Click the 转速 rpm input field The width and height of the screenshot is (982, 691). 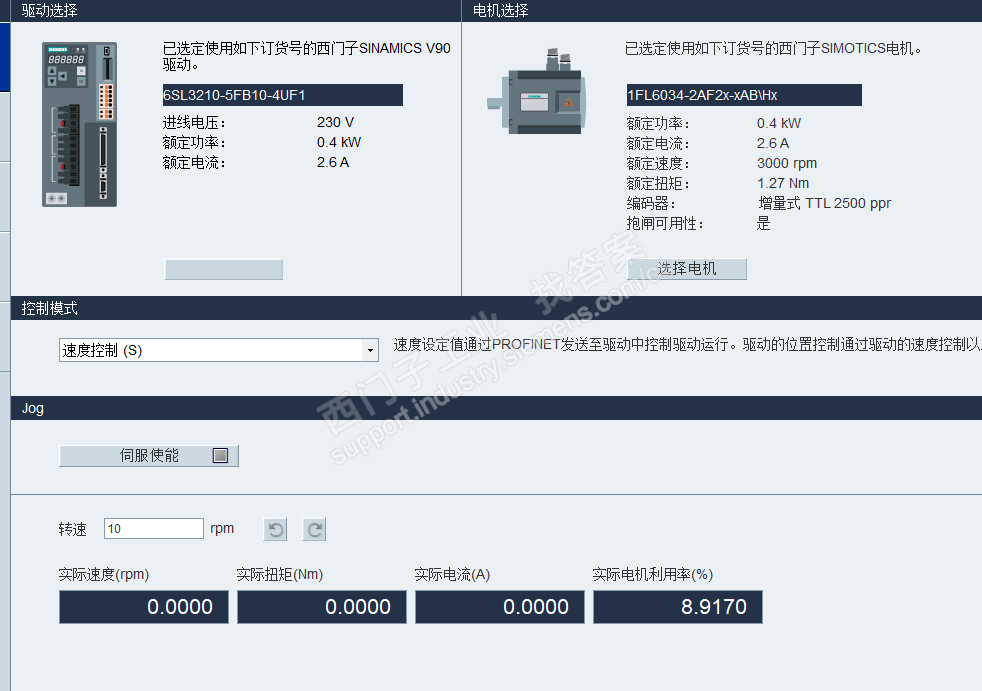154,529
